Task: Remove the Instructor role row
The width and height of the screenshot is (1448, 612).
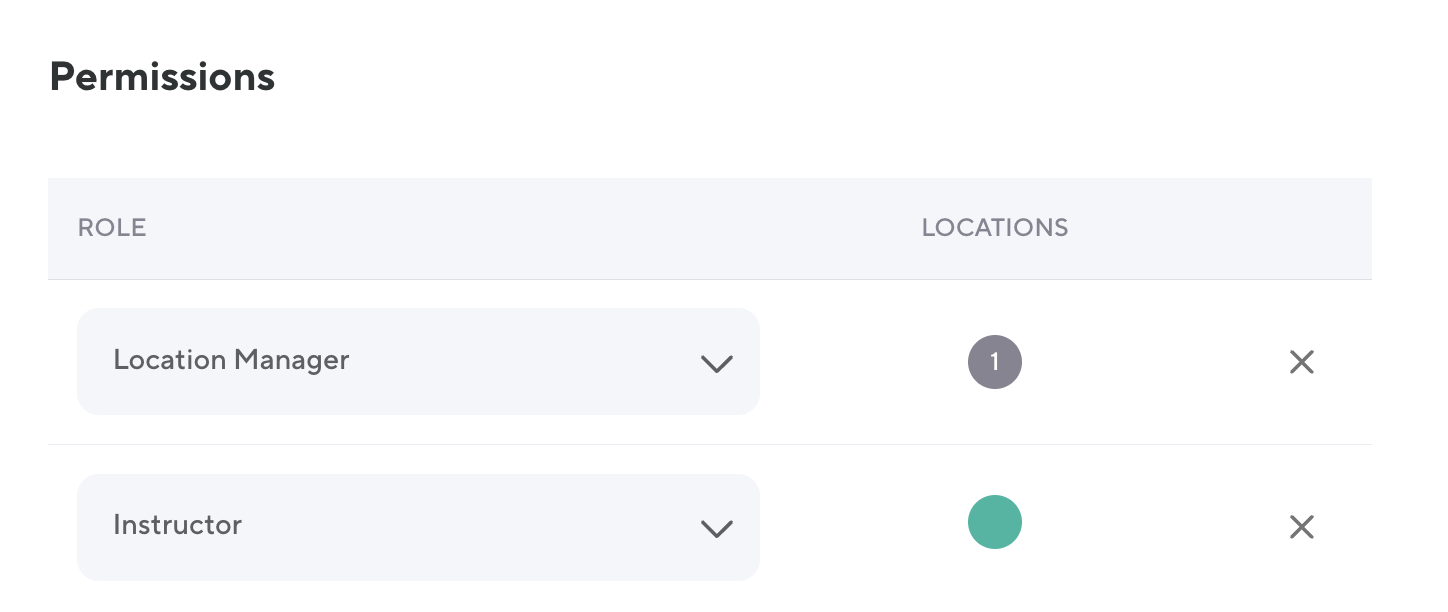Action: [1301, 527]
